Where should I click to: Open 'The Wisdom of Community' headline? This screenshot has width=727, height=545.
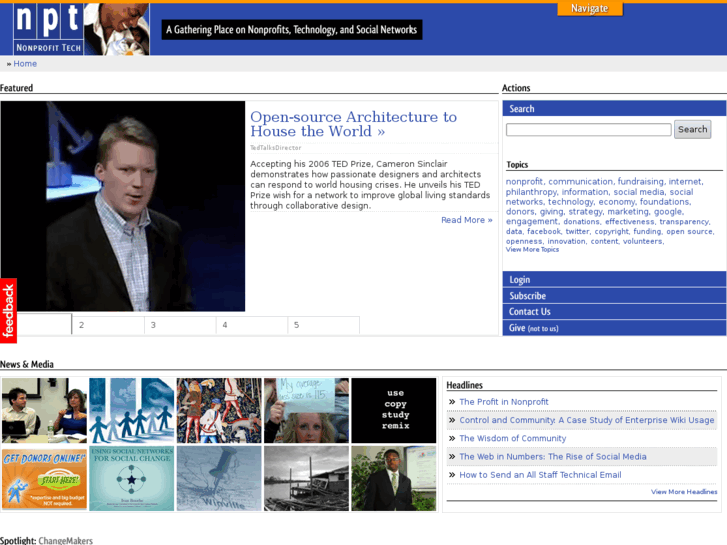512,438
